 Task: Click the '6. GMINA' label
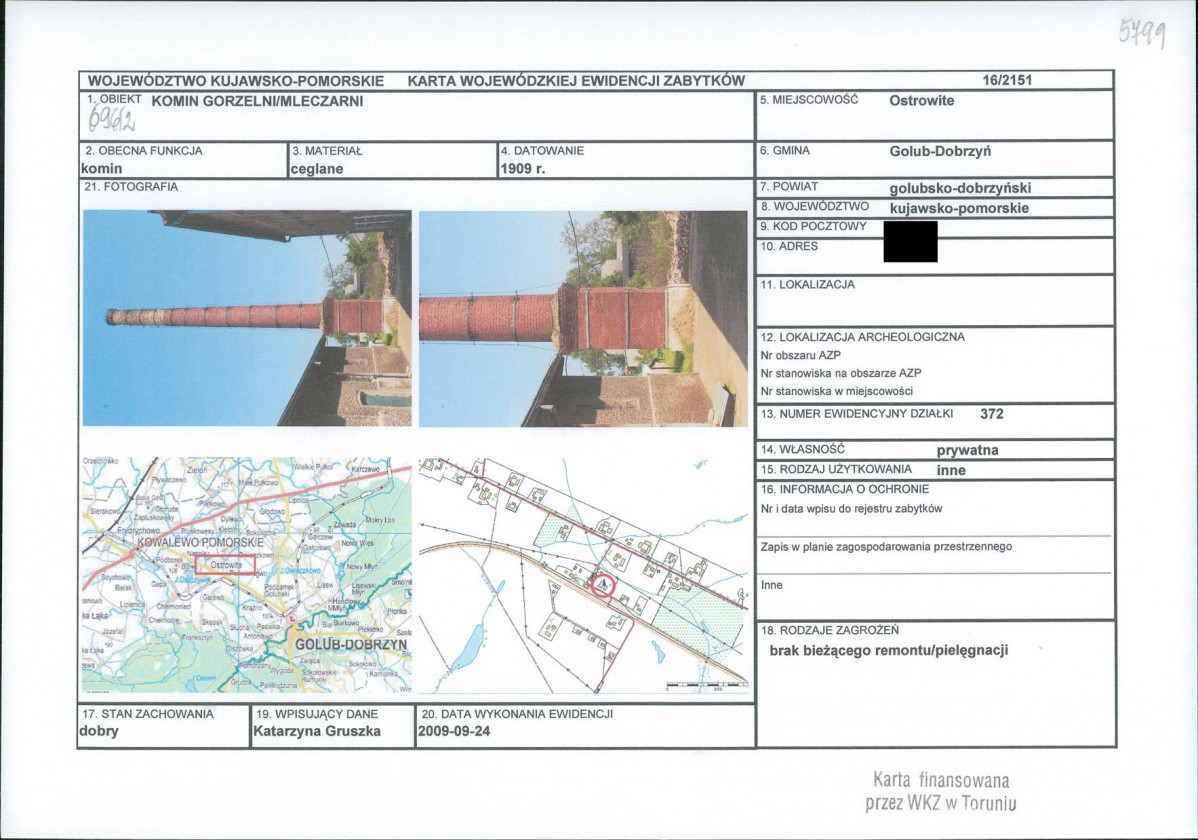[785, 151]
